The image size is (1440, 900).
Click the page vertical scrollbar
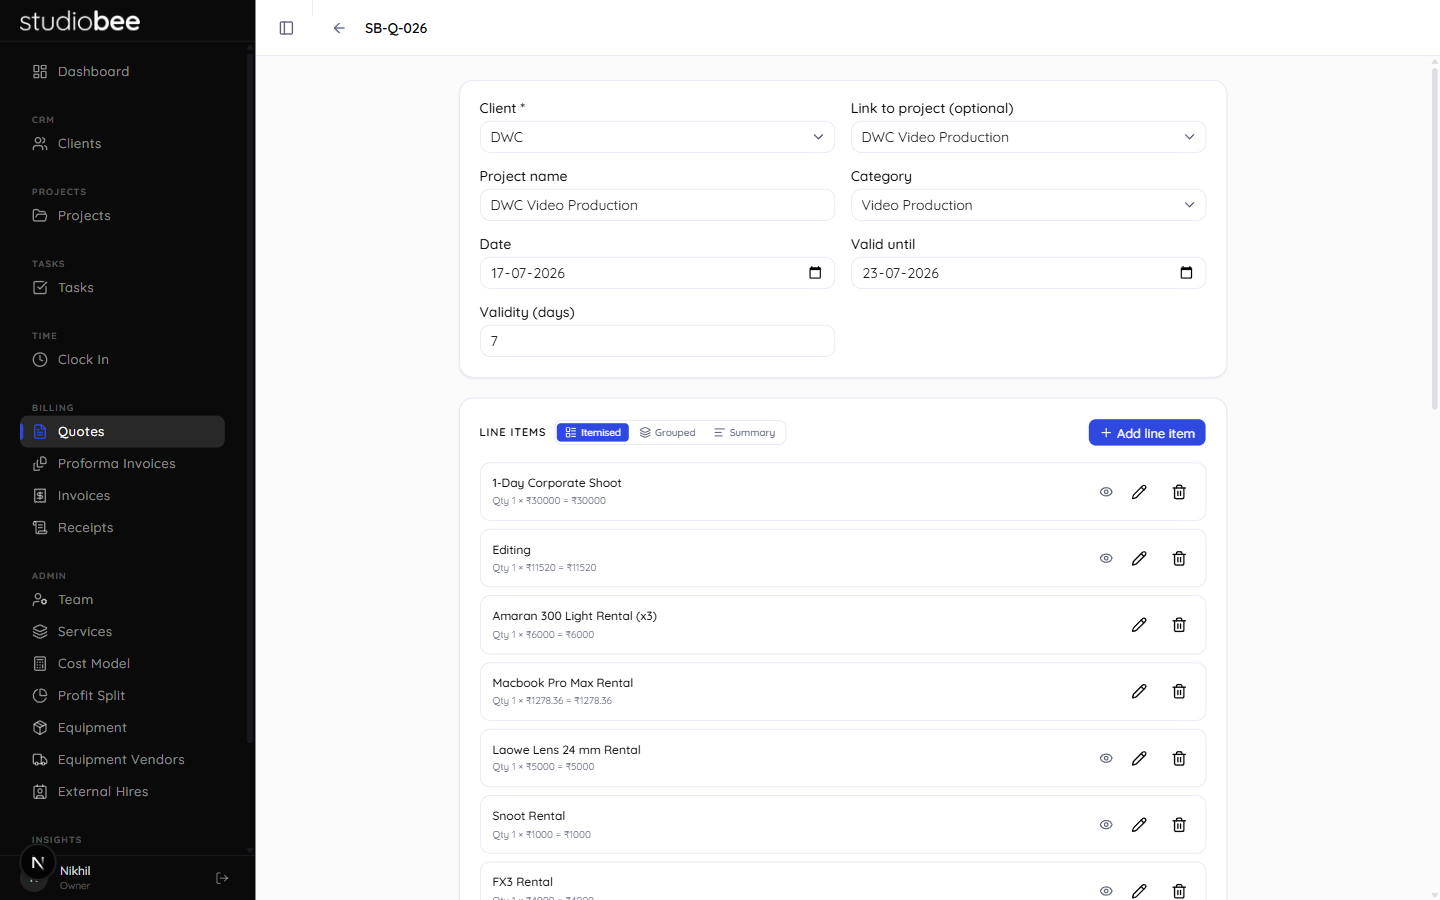1435,239
